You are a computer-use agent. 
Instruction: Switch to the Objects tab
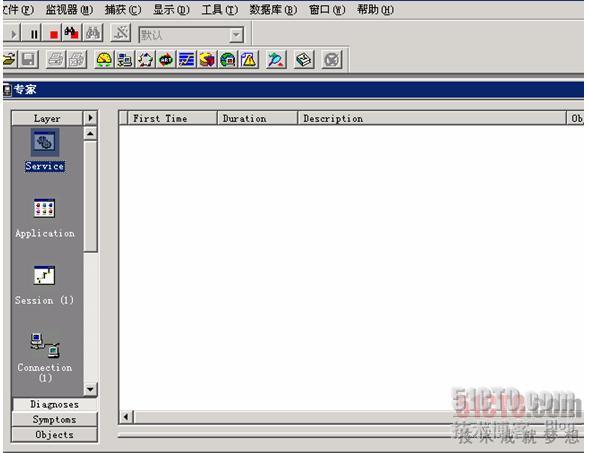point(54,435)
